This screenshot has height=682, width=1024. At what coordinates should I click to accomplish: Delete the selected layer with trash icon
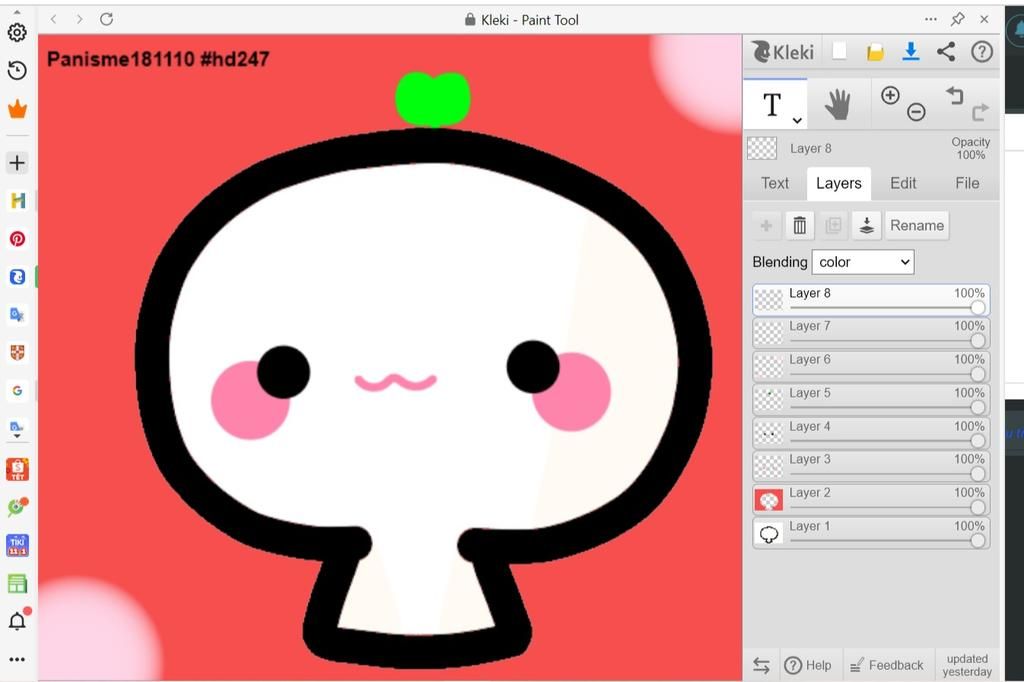click(x=799, y=225)
